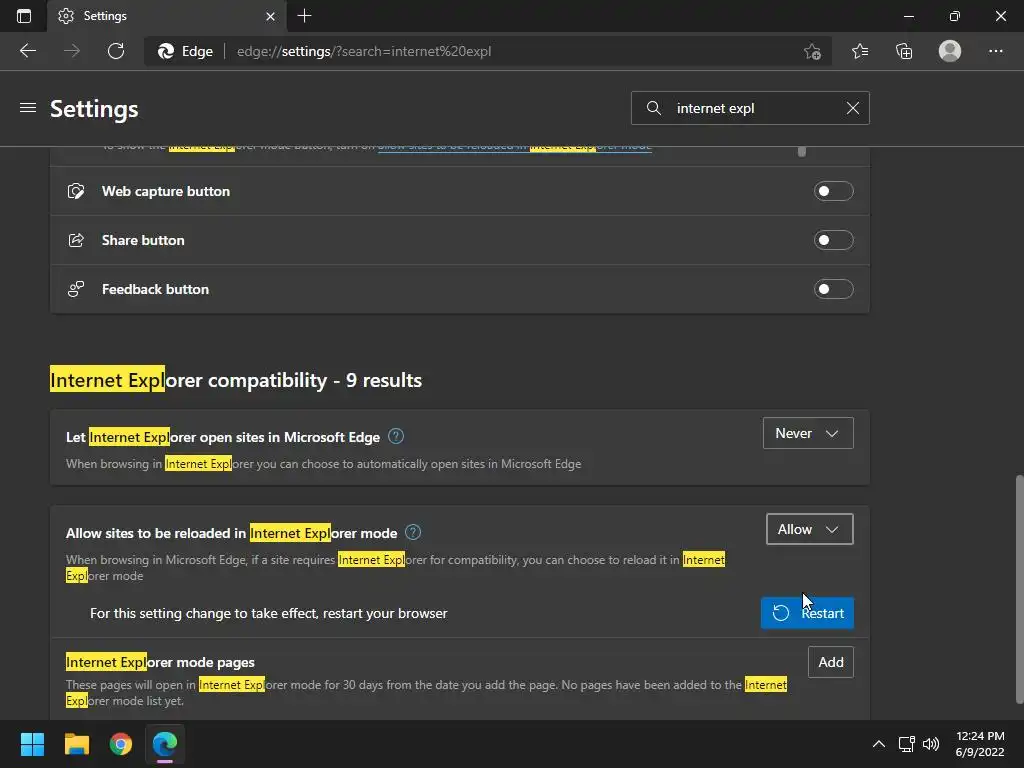The image size is (1024, 768).
Task: Open the Settings hamburger menu
Action: click(27, 108)
